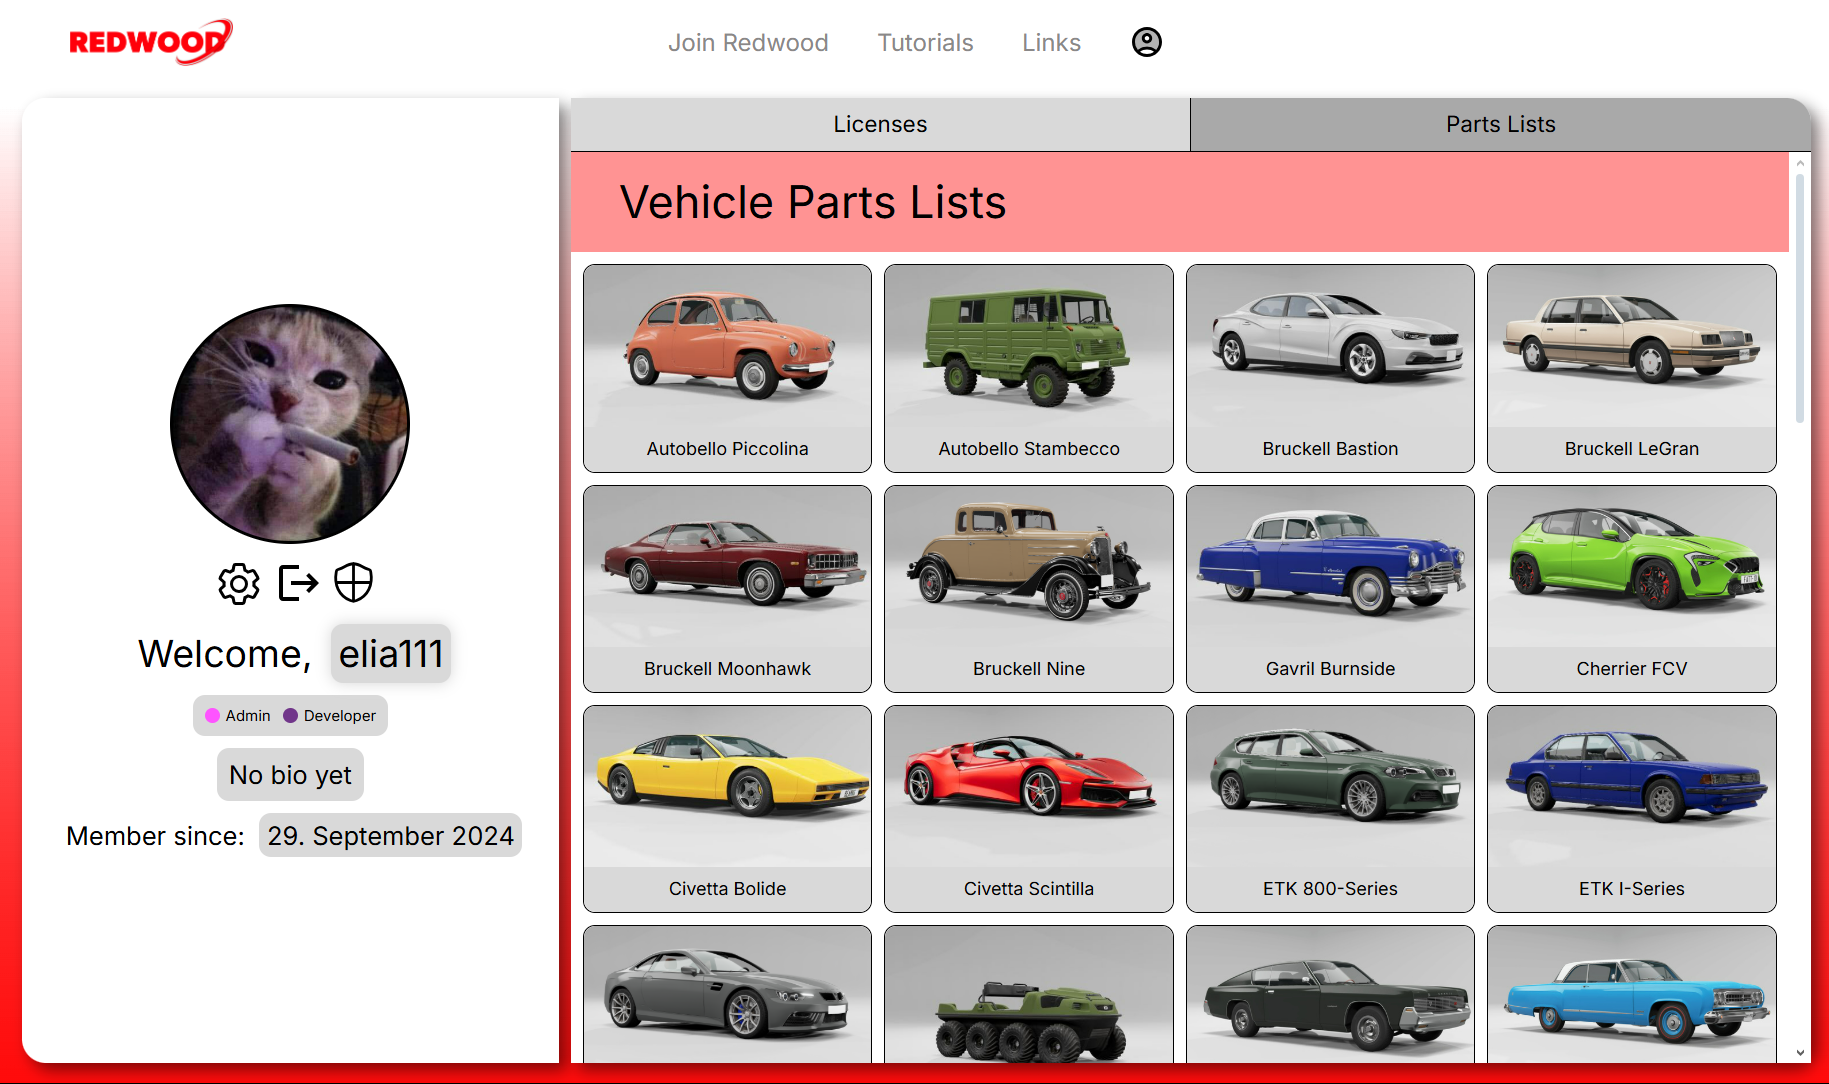Go to the Links page
The image size is (1829, 1084).
point(1051,43)
